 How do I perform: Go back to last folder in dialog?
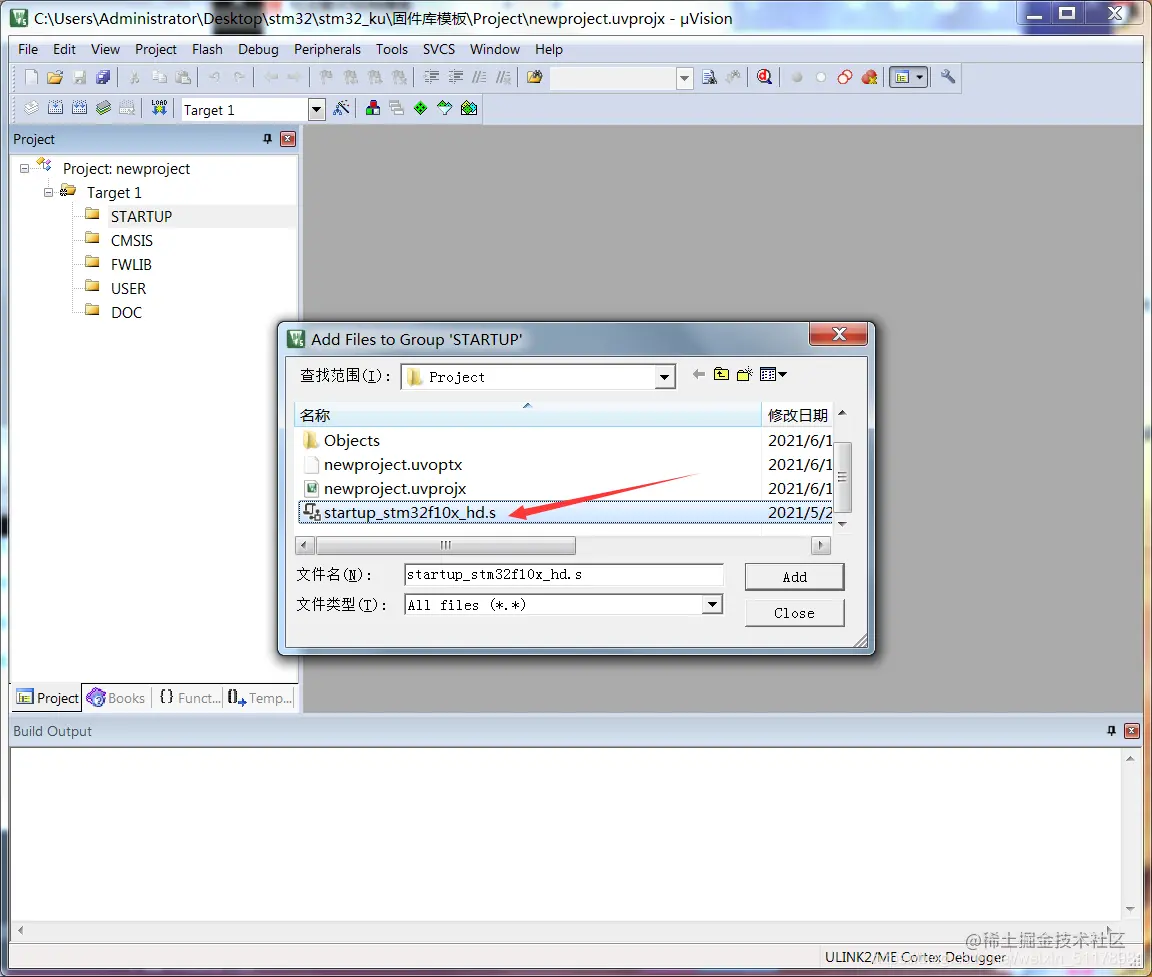coord(699,375)
